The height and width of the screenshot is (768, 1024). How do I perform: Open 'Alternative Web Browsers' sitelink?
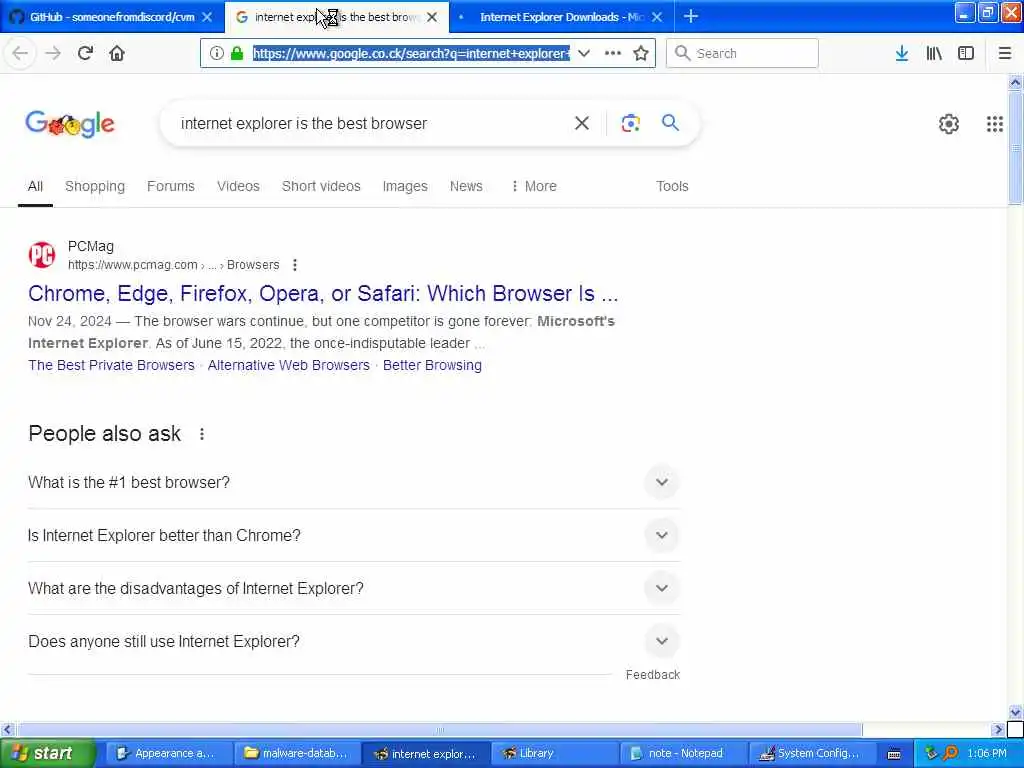[289, 365]
